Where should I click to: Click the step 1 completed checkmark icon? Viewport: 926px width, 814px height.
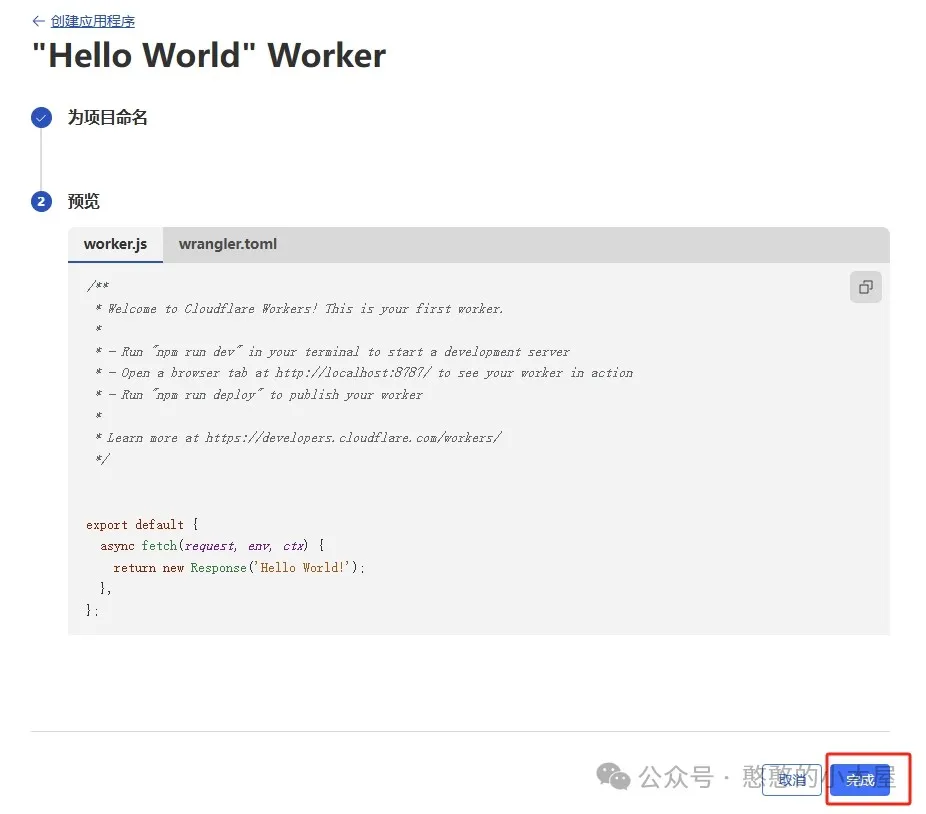[41, 118]
